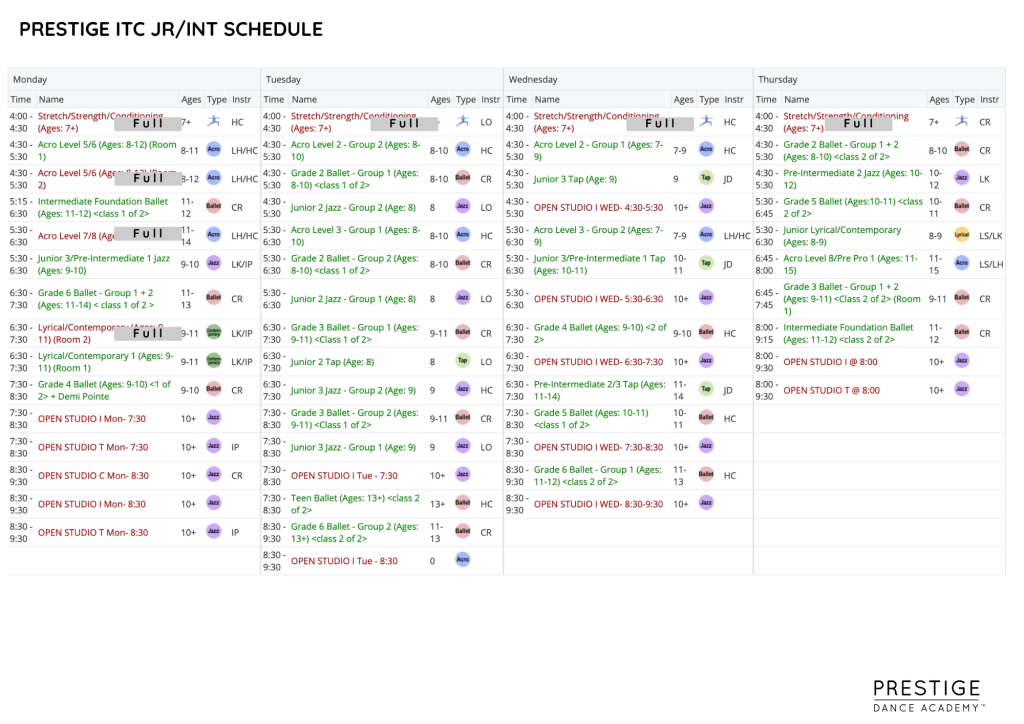Click the Contemporary icon for Lyrical/Contemporary 1 Room 1
Viewport: 1024px width, 724px height.
click(x=214, y=360)
